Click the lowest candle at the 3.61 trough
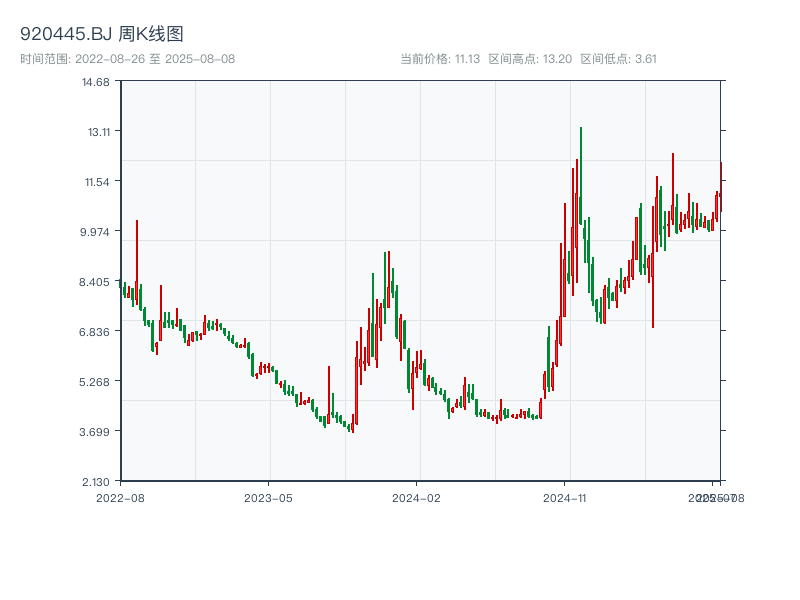 (x=353, y=424)
